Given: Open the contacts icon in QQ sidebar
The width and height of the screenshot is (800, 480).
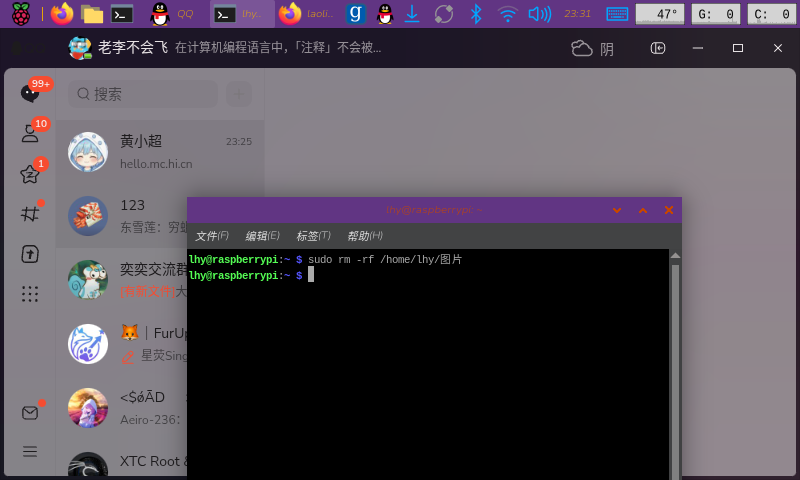Looking at the screenshot, I should click(x=30, y=134).
